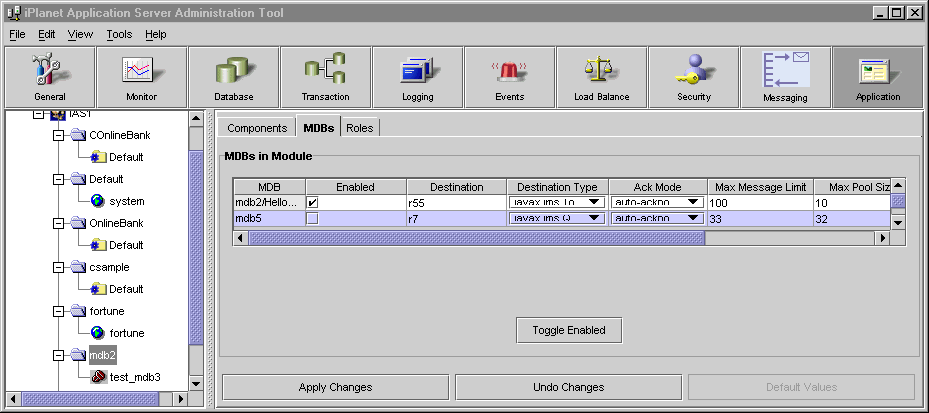Select the Default module icon under OnlineBank

click(98, 245)
